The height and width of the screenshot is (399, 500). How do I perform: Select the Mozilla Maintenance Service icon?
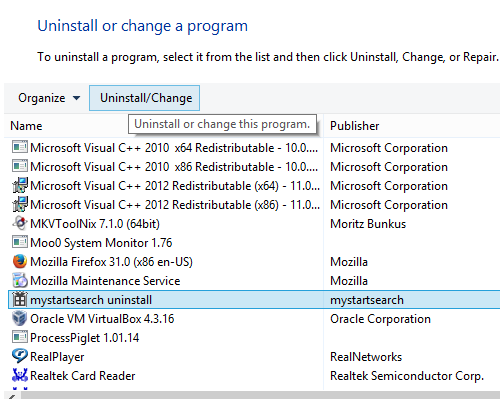tap(20, 281)
